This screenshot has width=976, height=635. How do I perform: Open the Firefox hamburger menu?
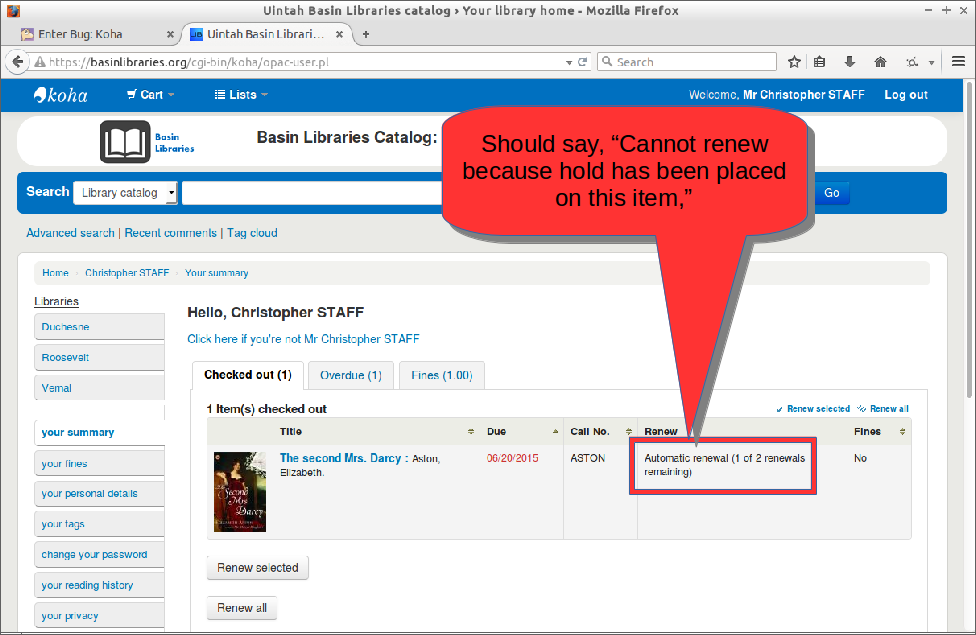(x=958, y=62)
